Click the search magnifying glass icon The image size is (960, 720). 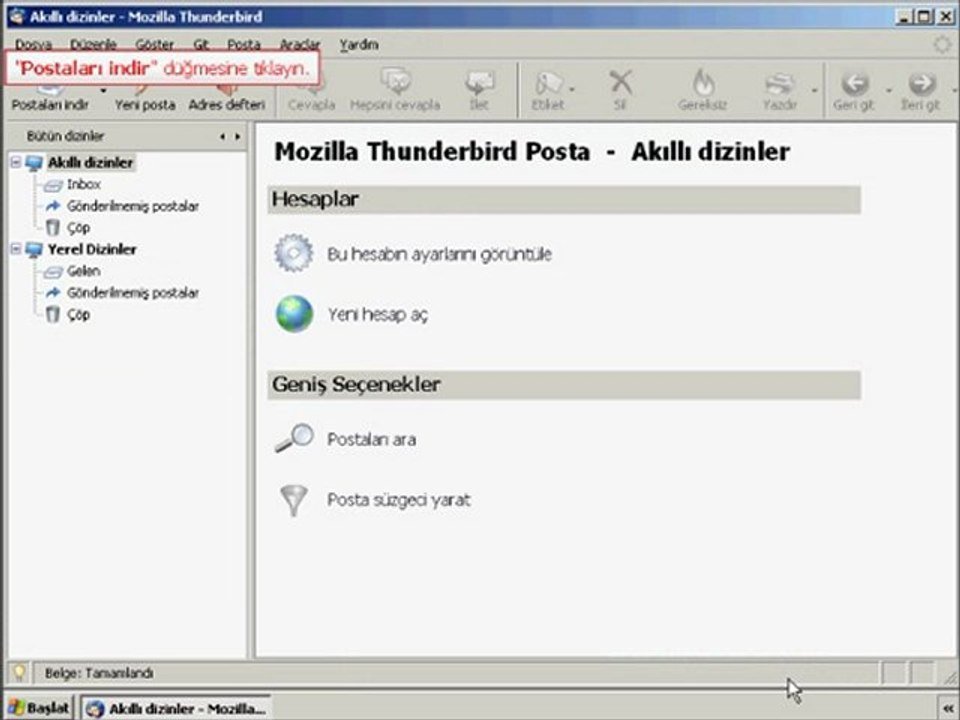point(294,438)
